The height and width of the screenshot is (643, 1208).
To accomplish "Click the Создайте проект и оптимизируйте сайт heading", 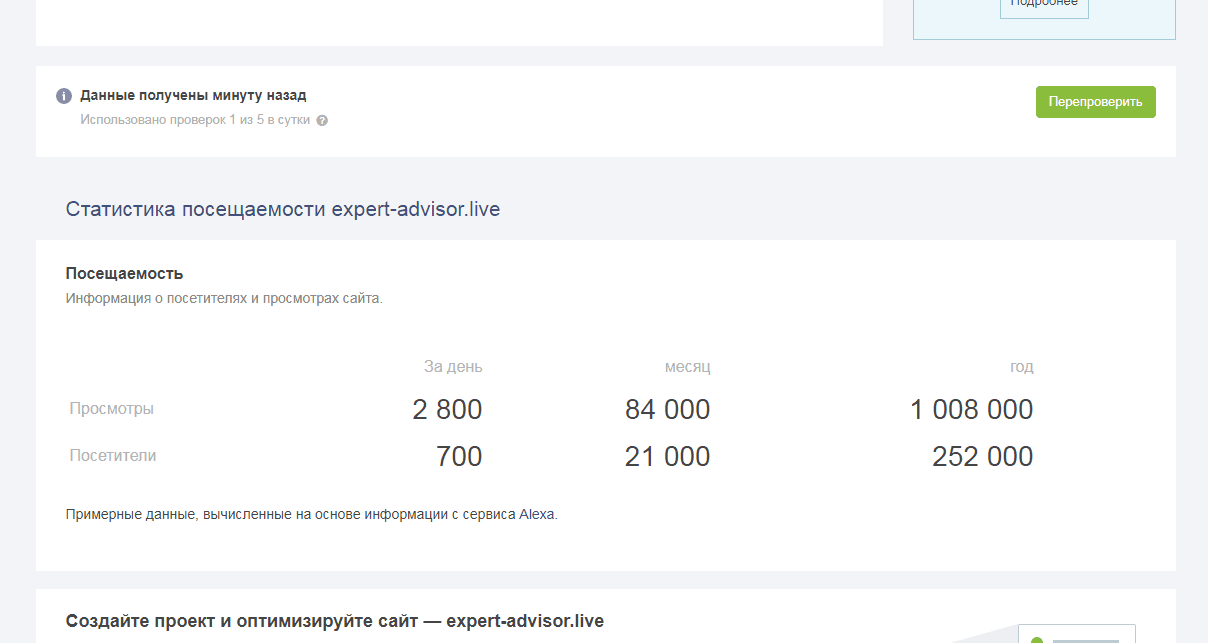I will coord(335,621).
